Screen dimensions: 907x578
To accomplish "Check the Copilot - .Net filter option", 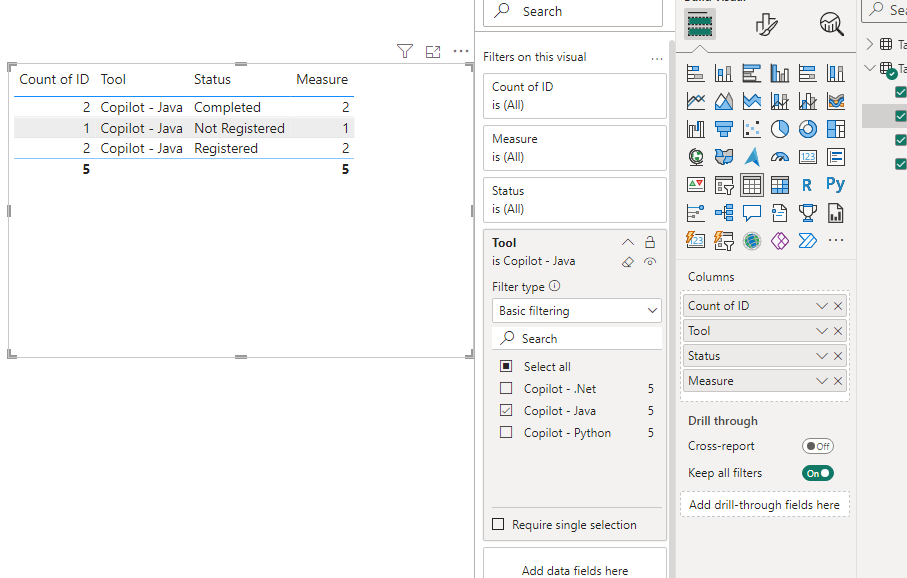I will [506, 388].
